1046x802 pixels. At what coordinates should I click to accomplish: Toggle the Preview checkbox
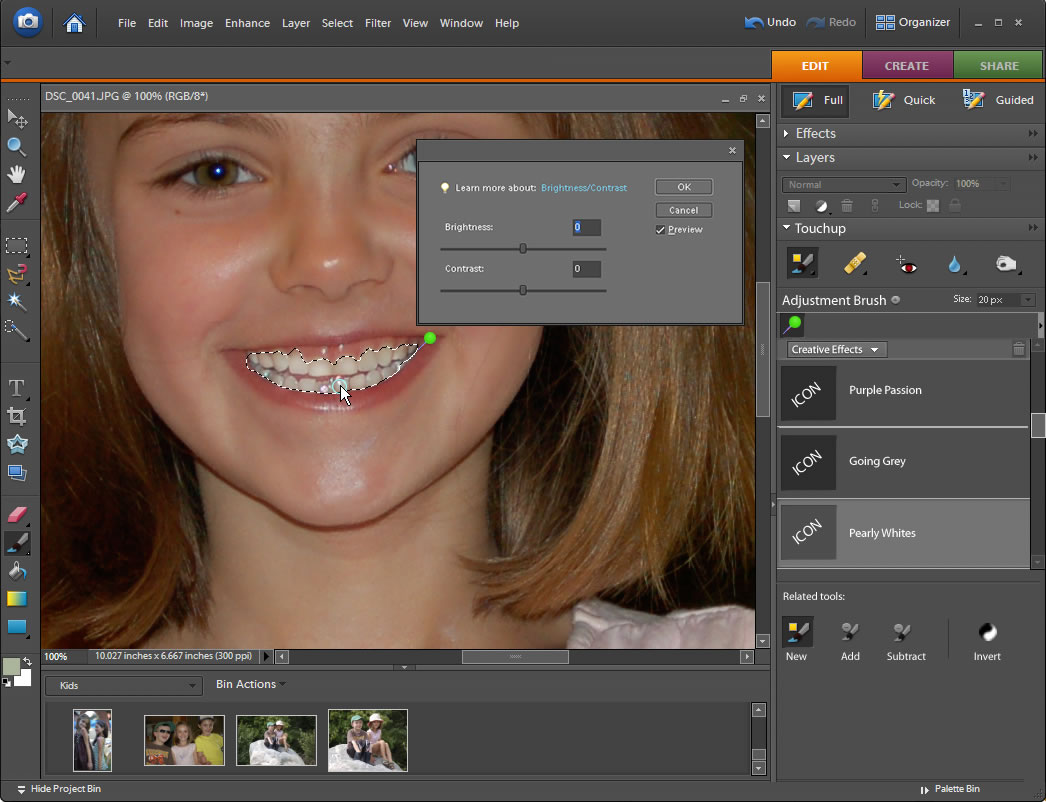[660, 230]
